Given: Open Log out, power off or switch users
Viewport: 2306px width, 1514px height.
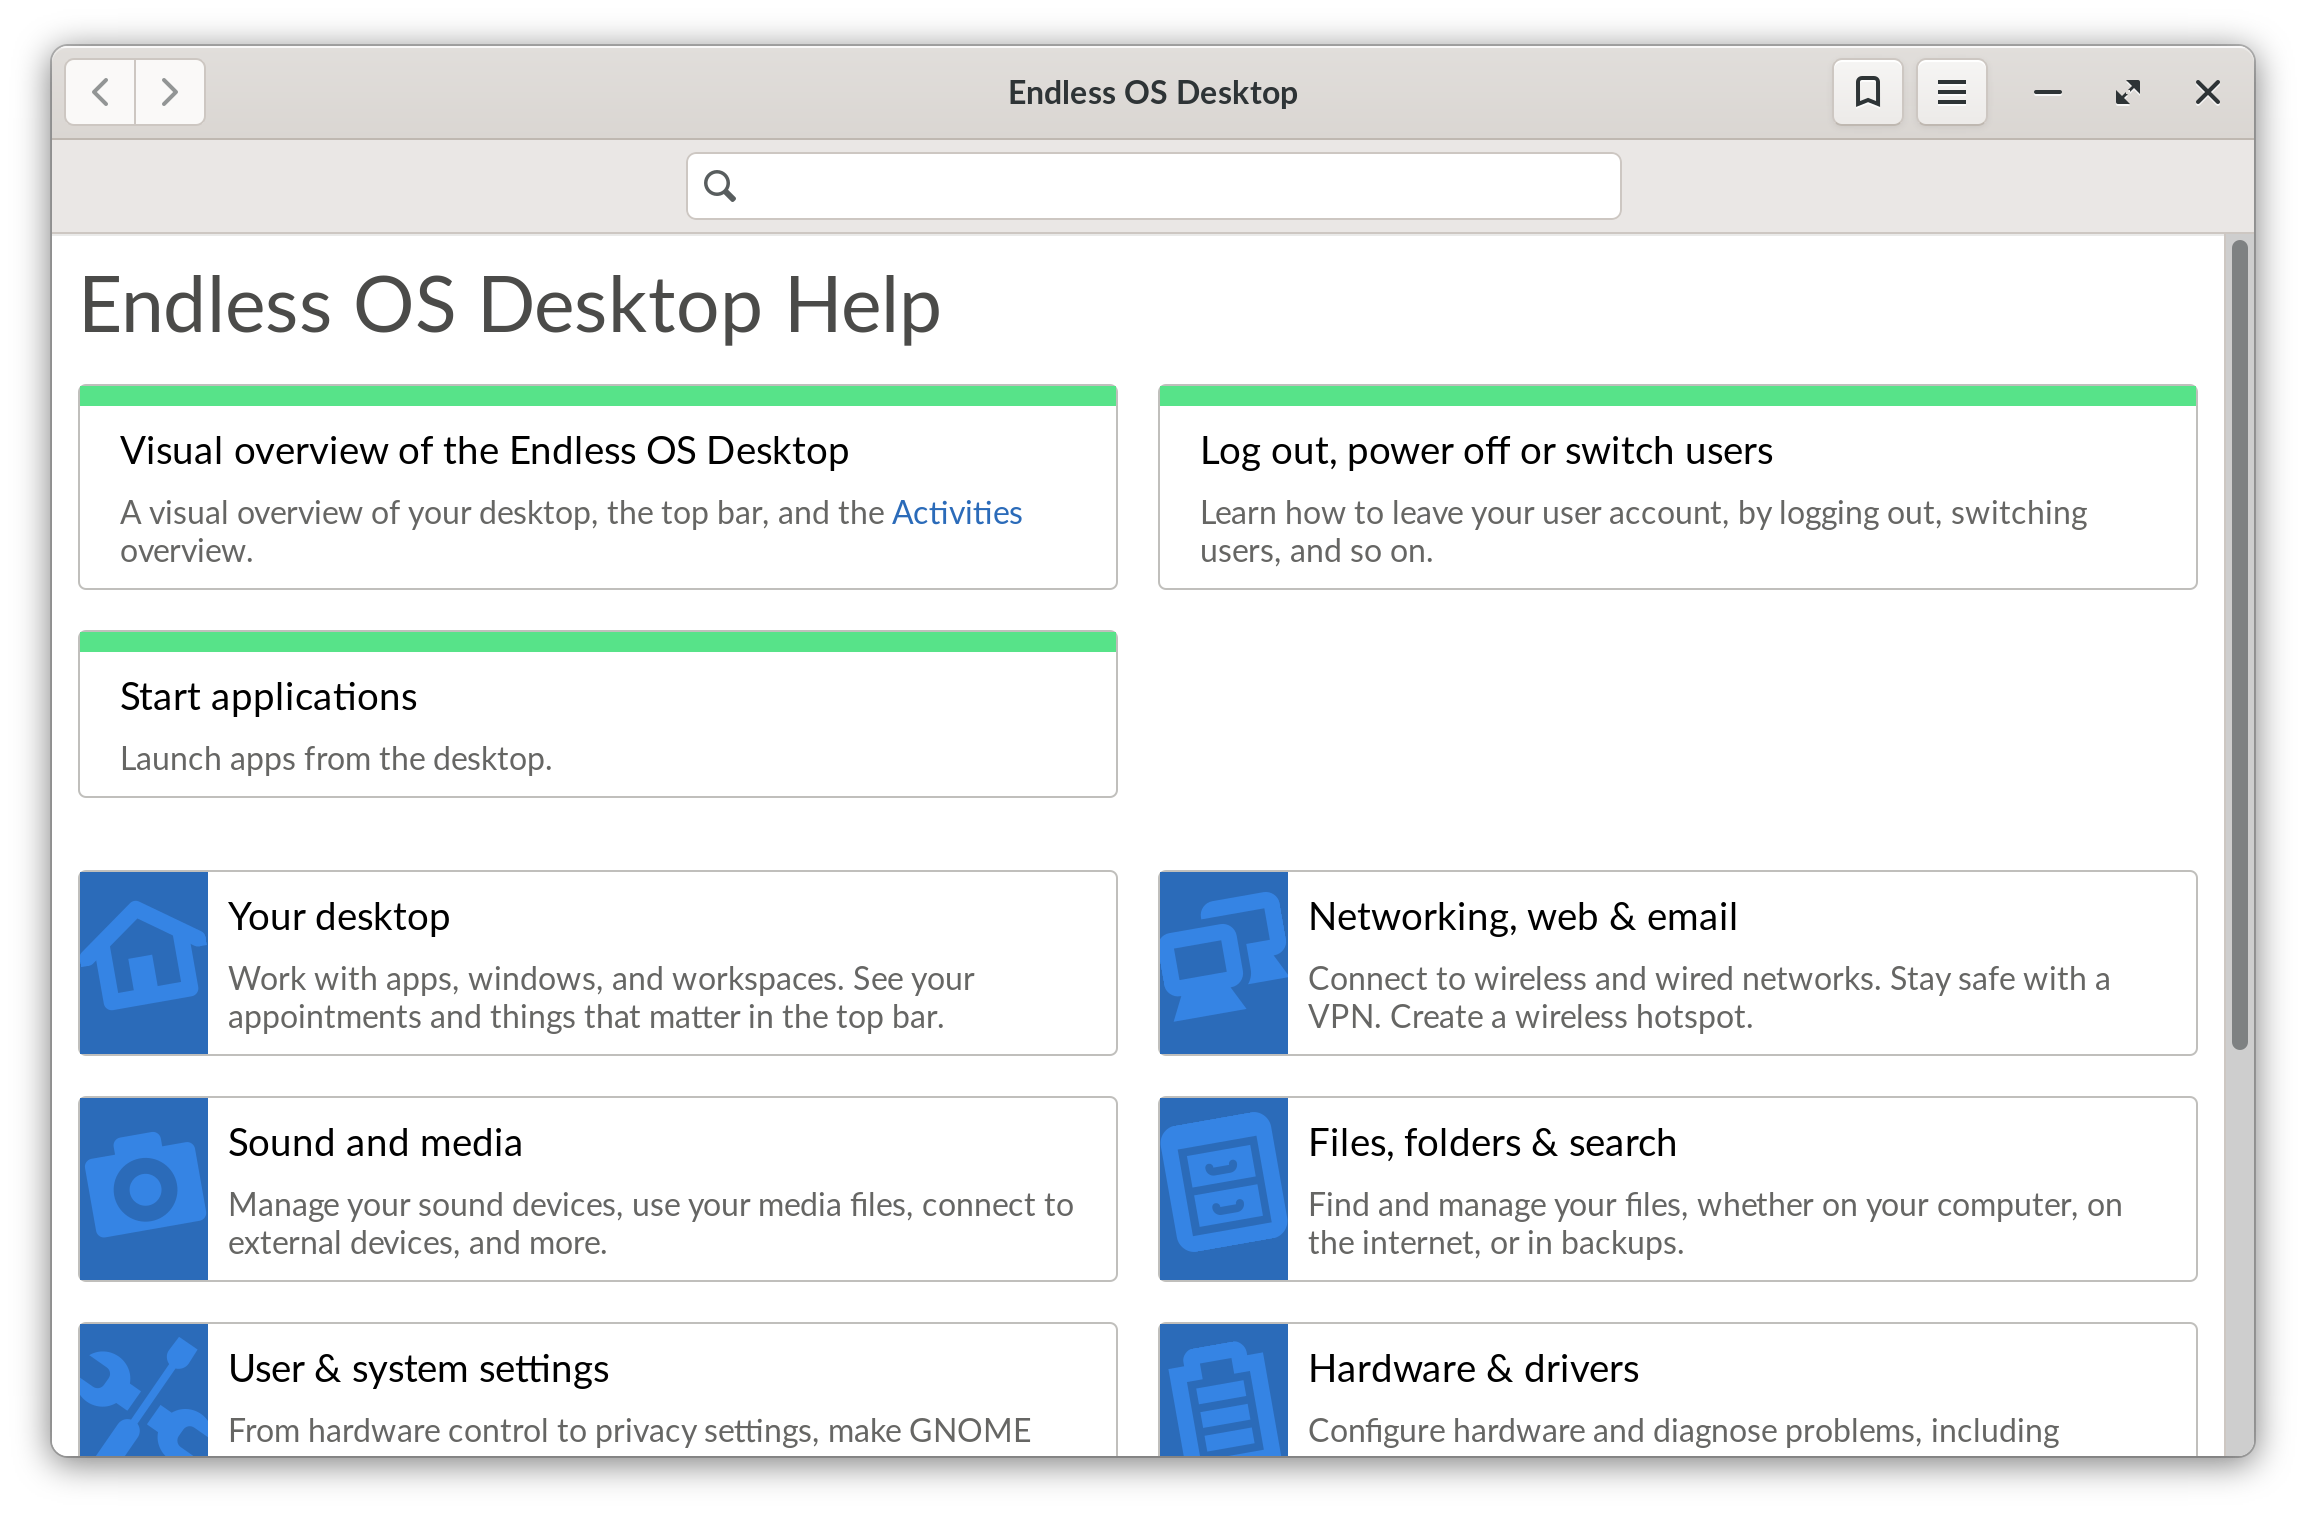Looking at the screenshot, I should pyautogui.click(x=1678, y=487).
